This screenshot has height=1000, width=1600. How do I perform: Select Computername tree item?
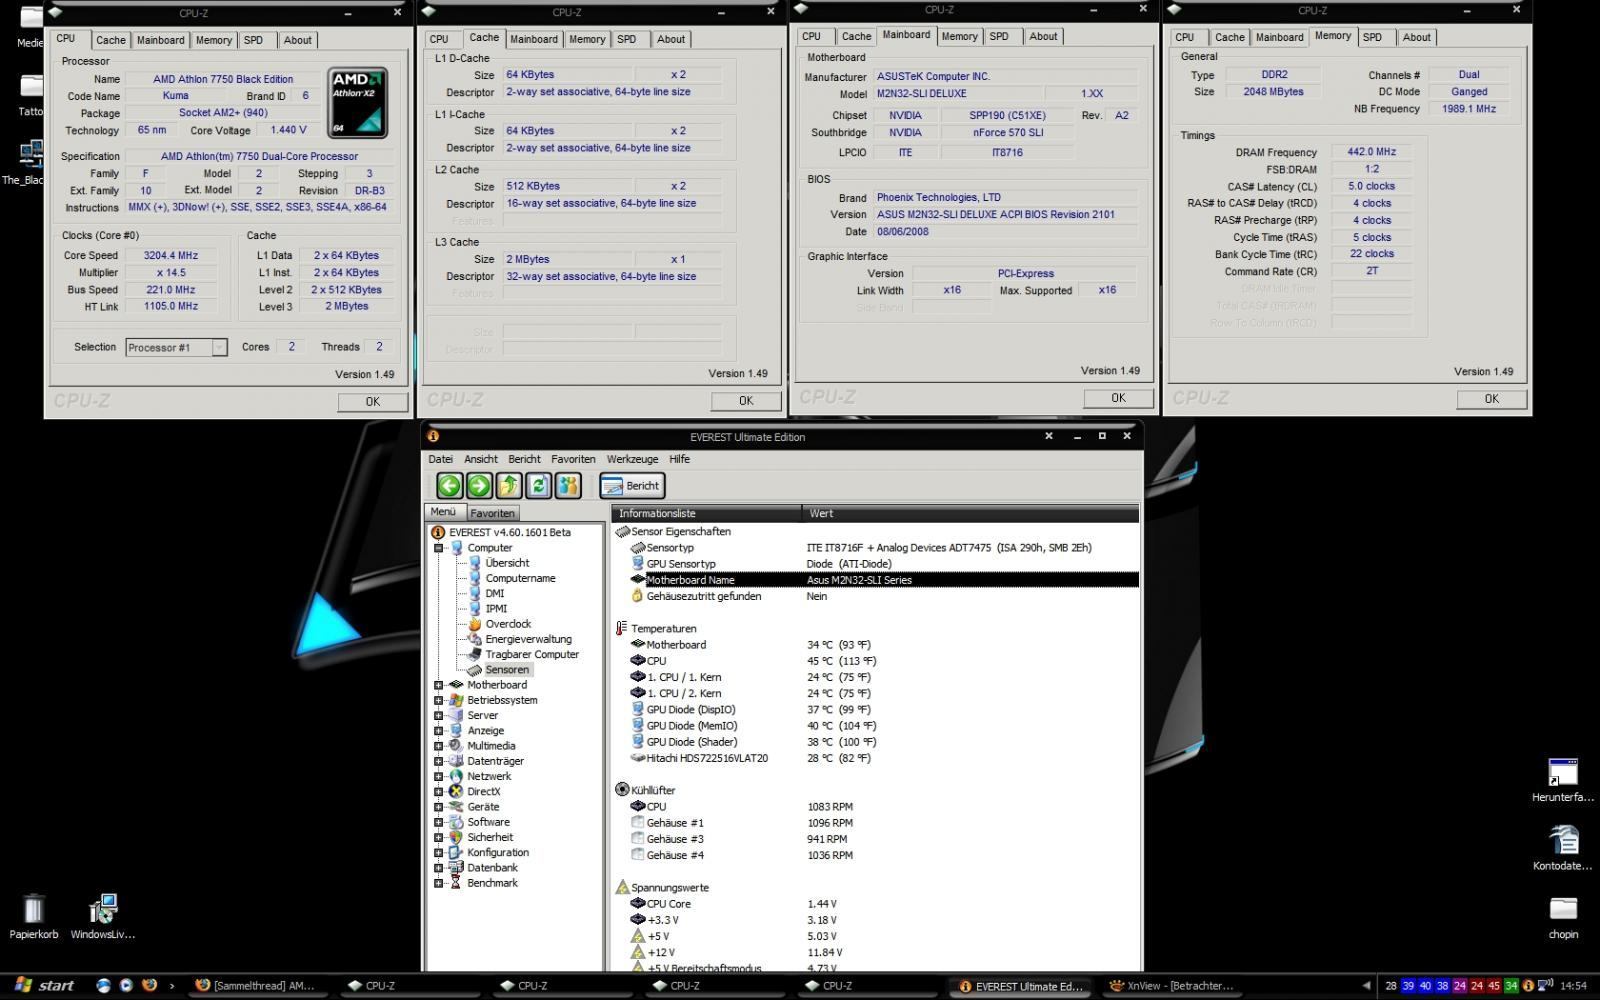pos(520,578)
